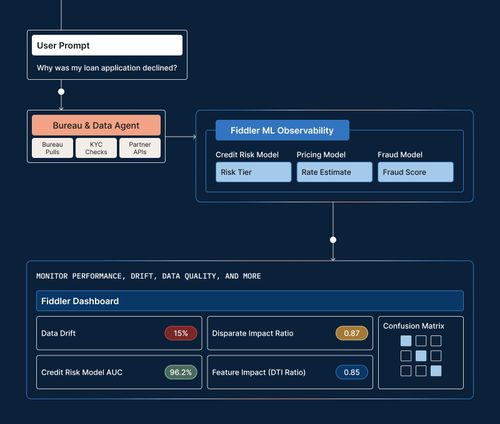
Task: Select the Bureau Pulls chip
Action: pyautogui.click(x=52, y=148)
